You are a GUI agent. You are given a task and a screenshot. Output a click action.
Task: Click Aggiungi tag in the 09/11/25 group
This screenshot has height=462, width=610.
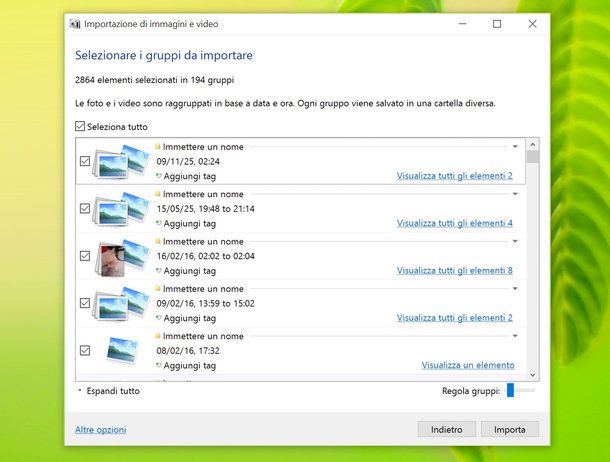point(189,176)
